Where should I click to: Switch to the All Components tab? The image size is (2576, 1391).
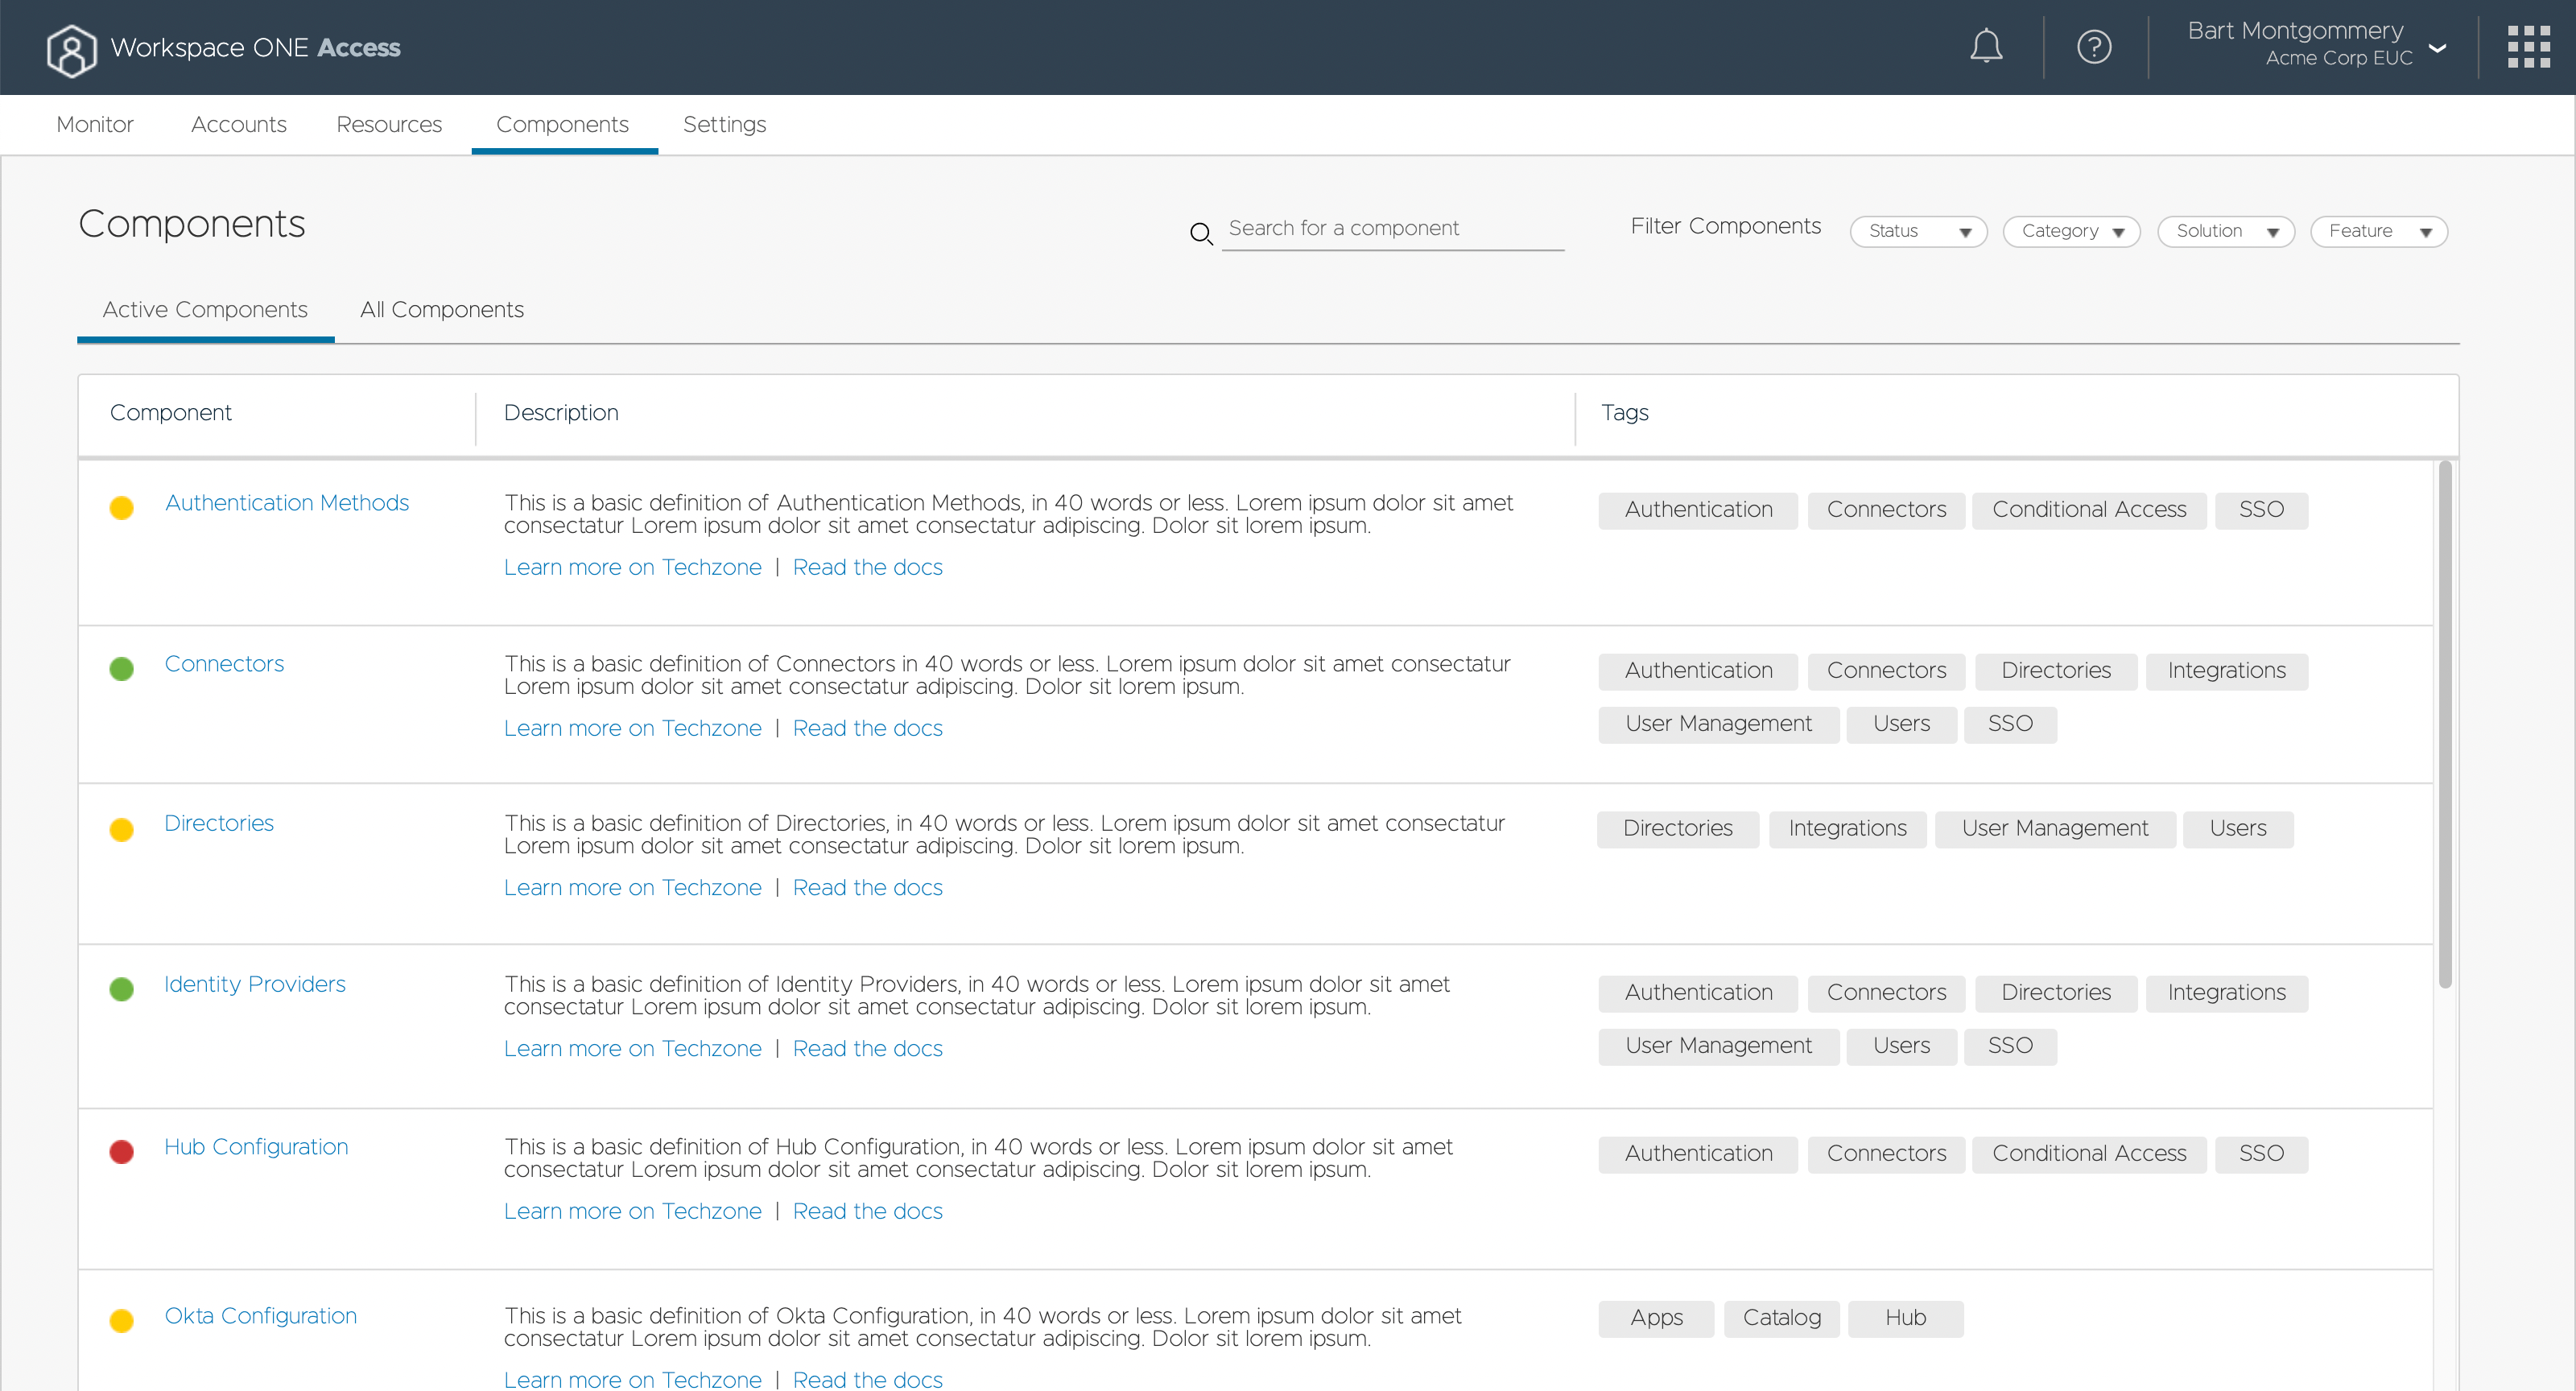pyautogui.click(x=441, y=310)
